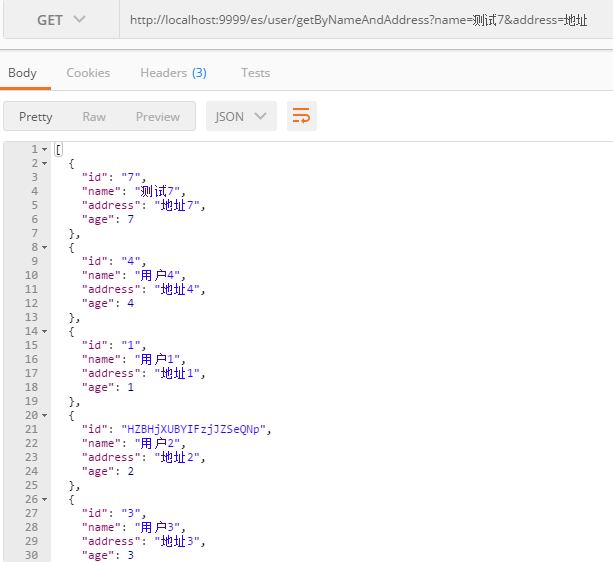Open the GET method dropdown
613x562 pixels.
tap(61, 20)
